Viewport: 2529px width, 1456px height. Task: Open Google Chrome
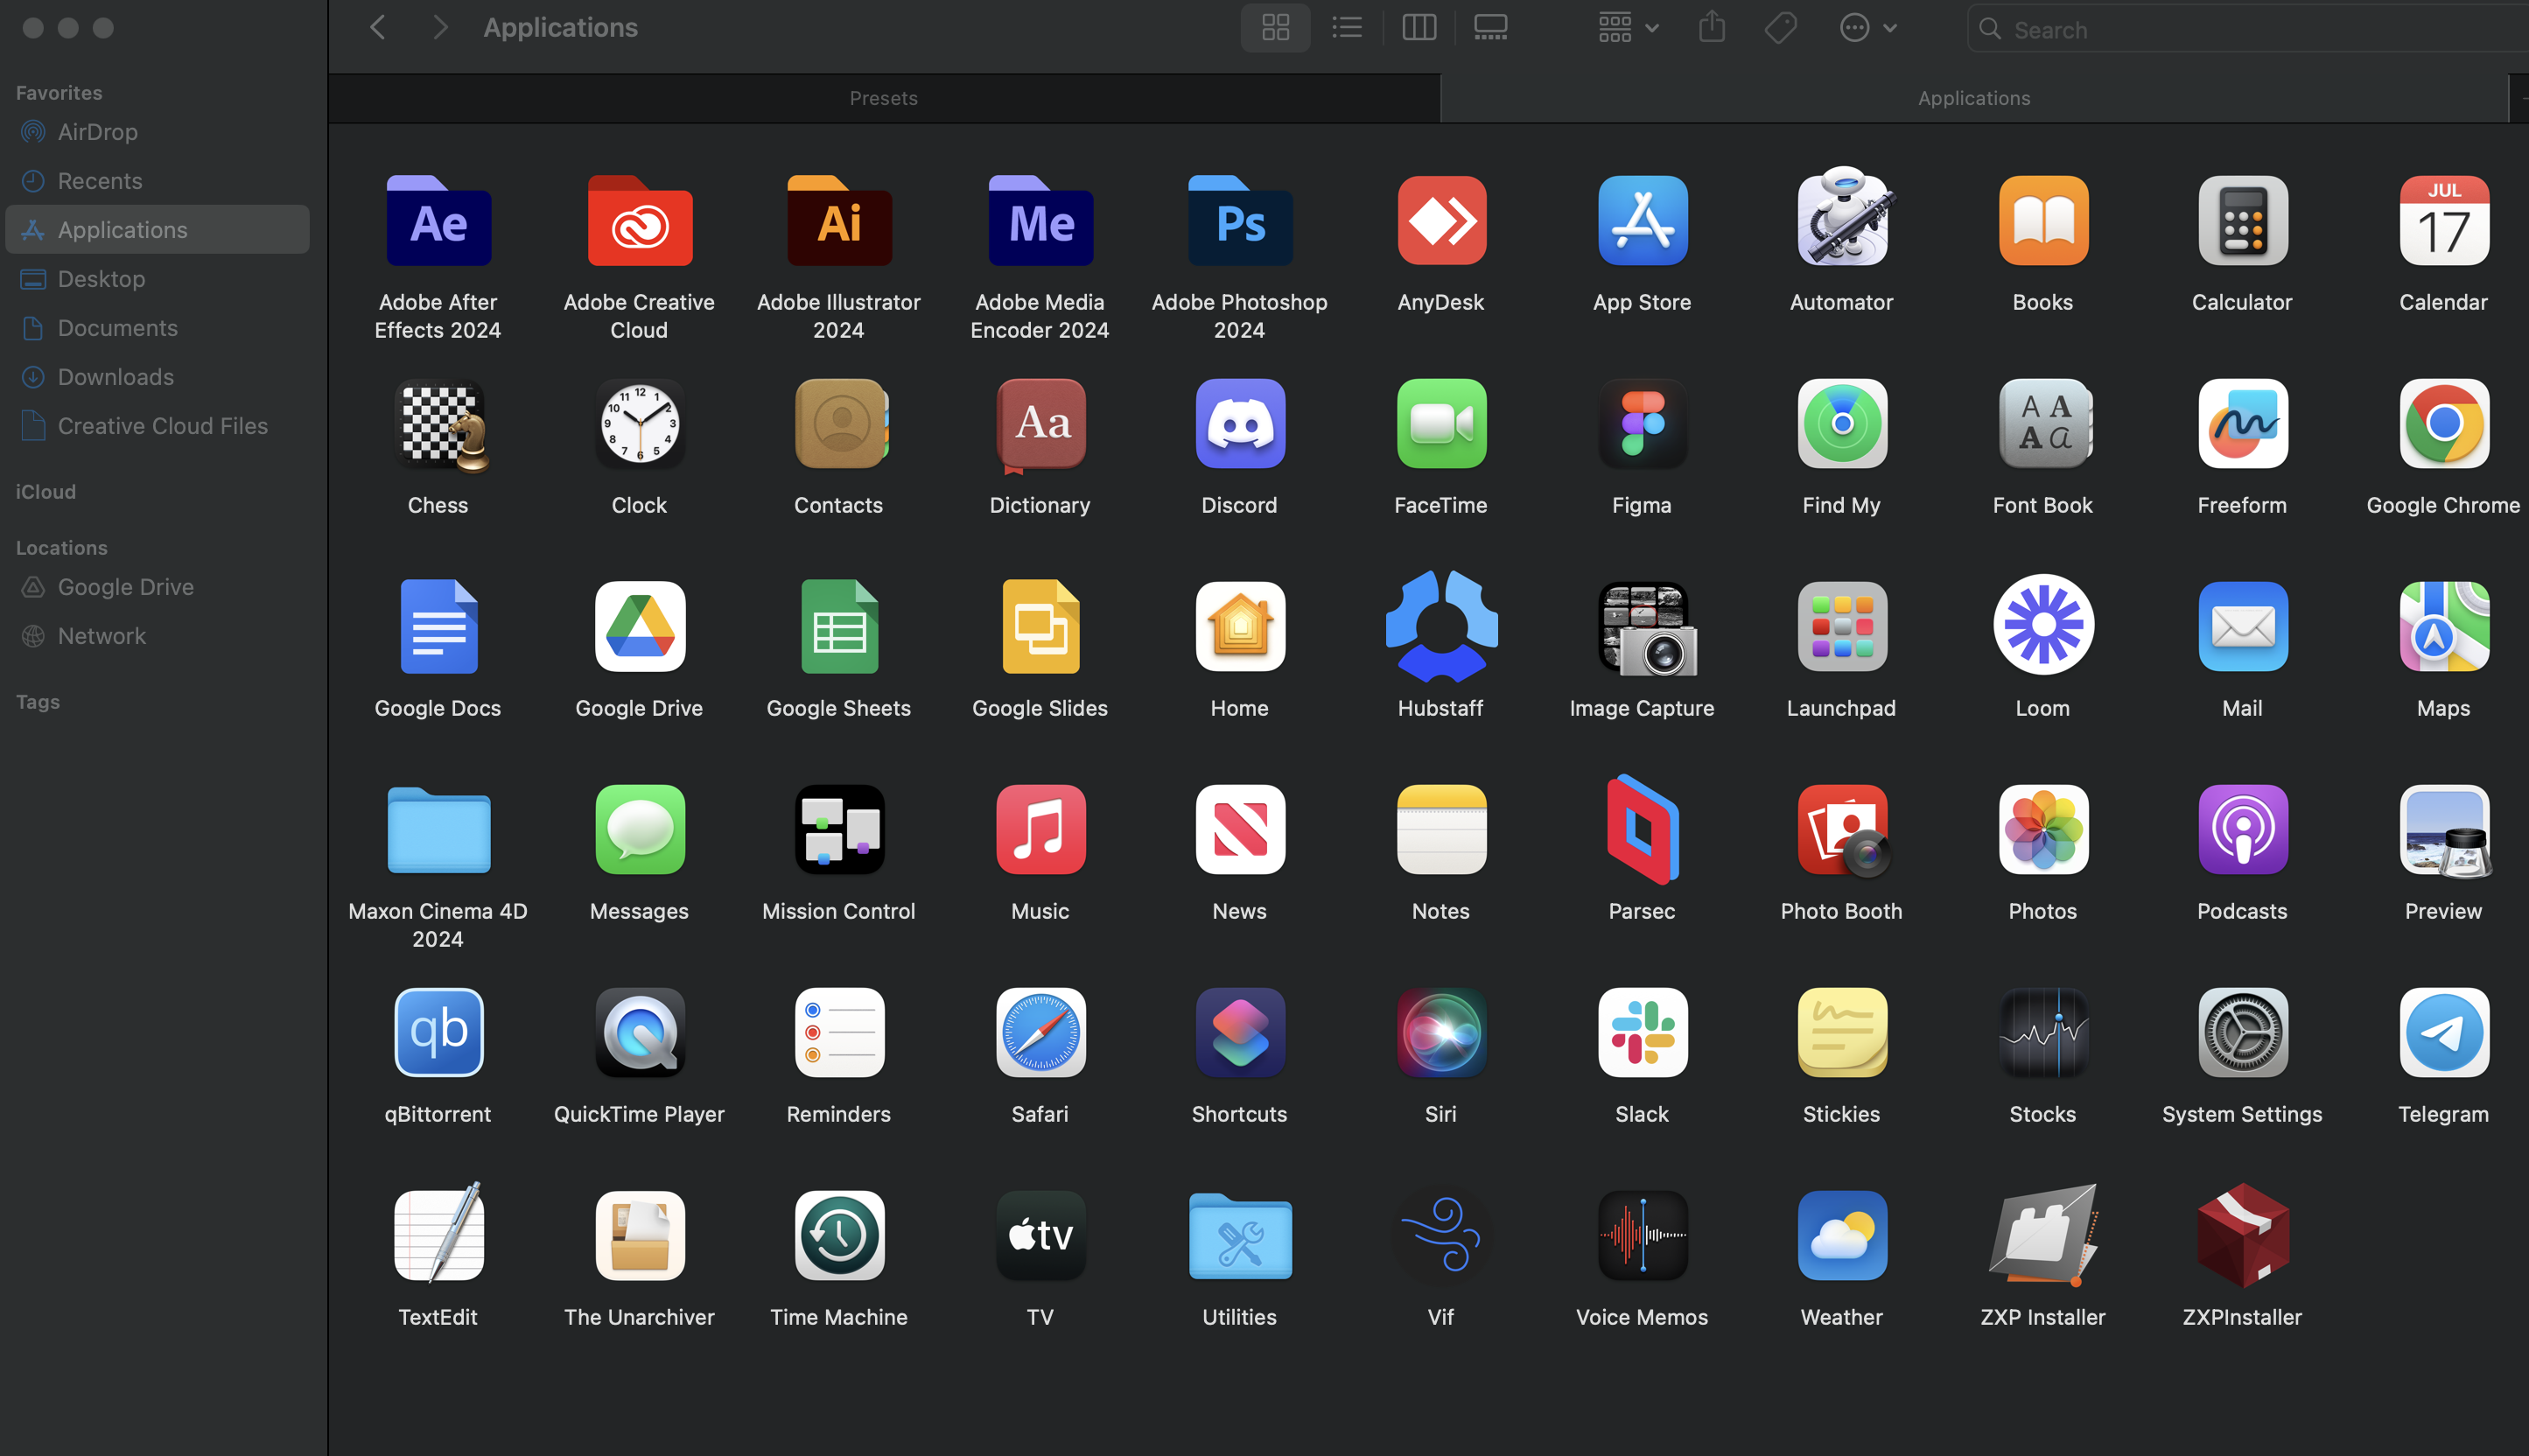point(2443,424)
